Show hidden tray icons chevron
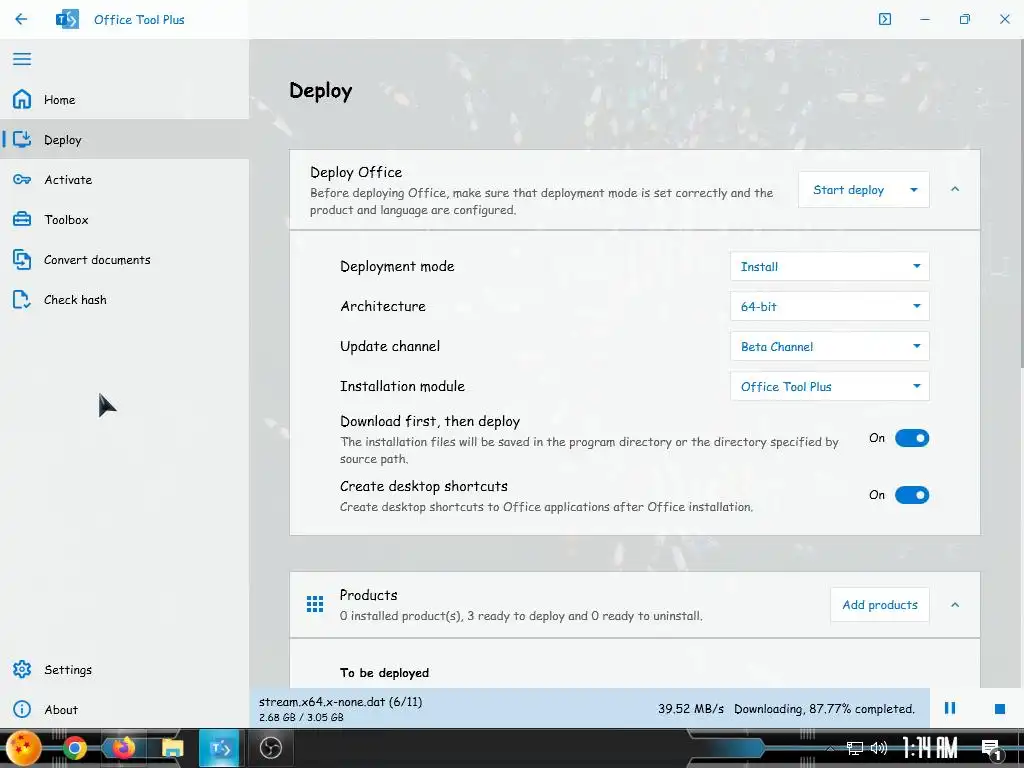Screen dimensions: 1024x768 [829, 748]
